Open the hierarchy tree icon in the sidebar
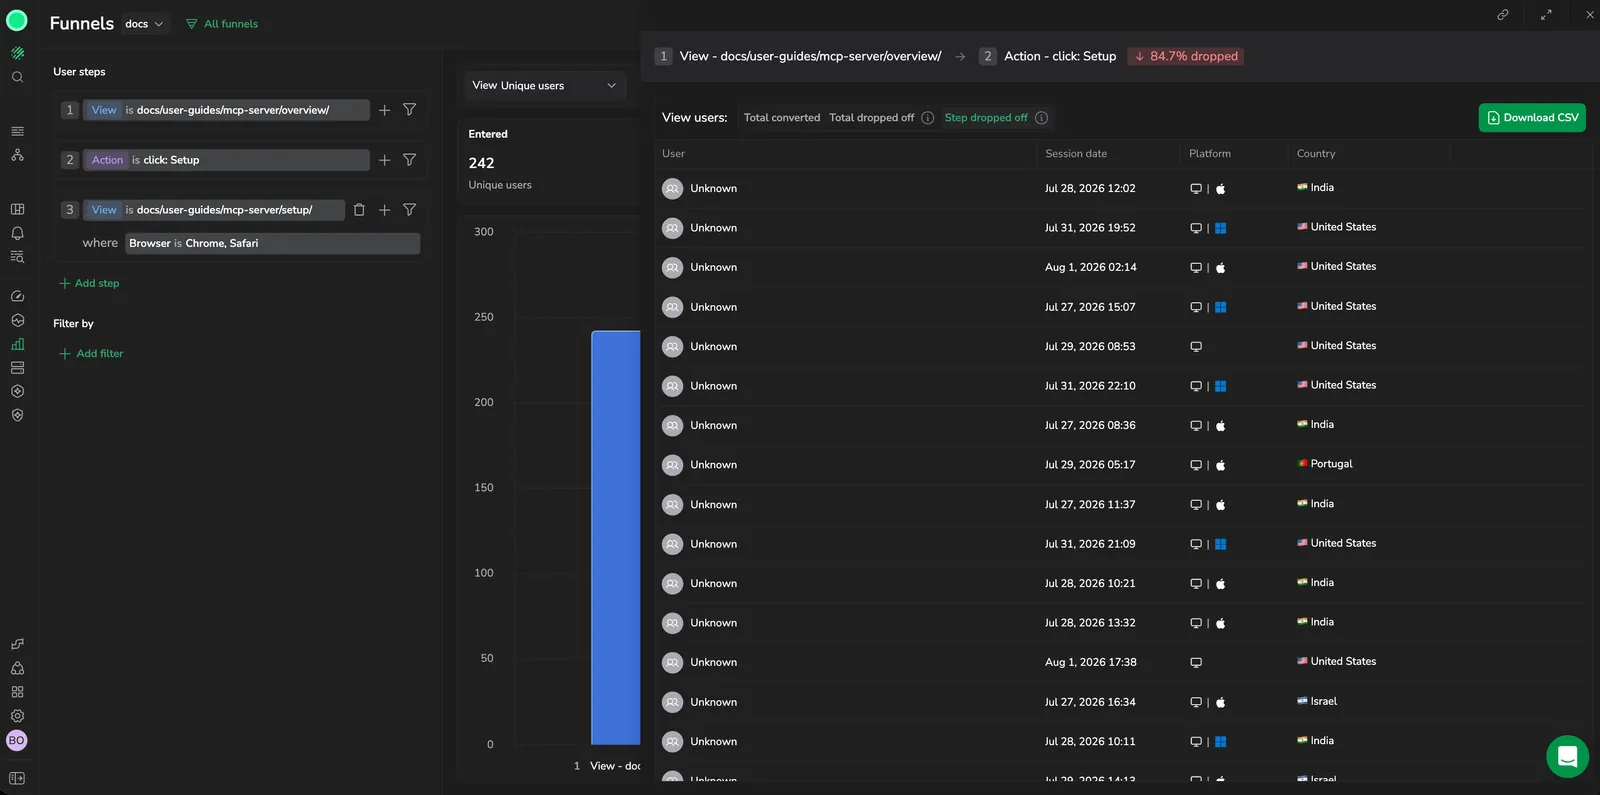This screenshot has width=1600, height=795. tap(17, 155)
